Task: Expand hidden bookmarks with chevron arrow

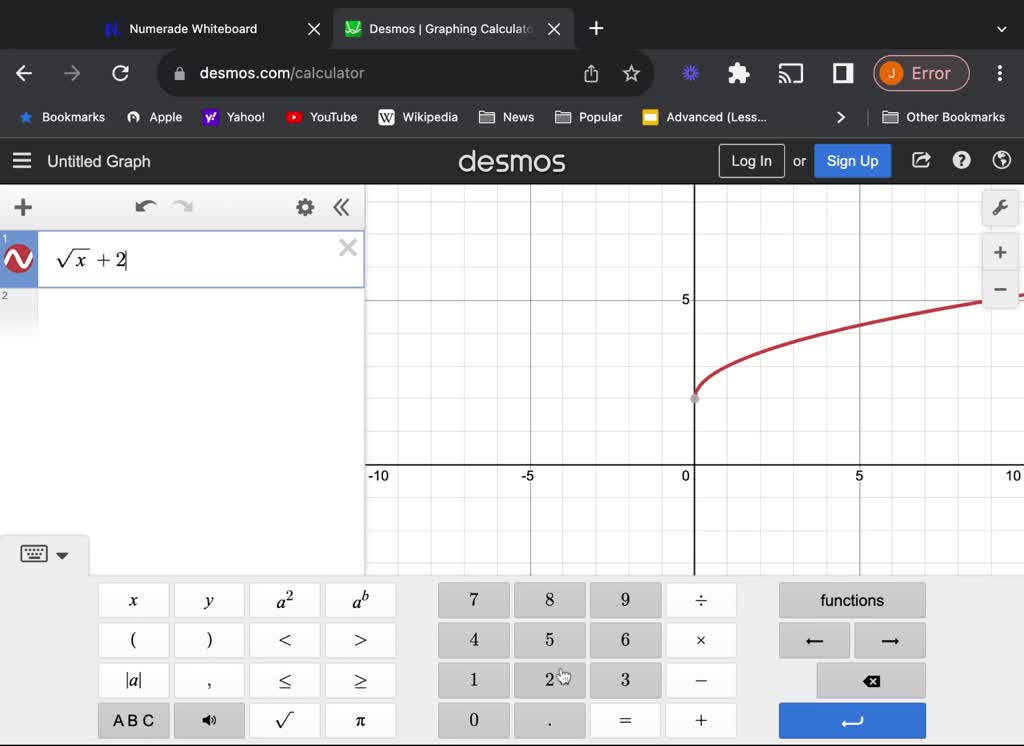Action: coord(841,117)
